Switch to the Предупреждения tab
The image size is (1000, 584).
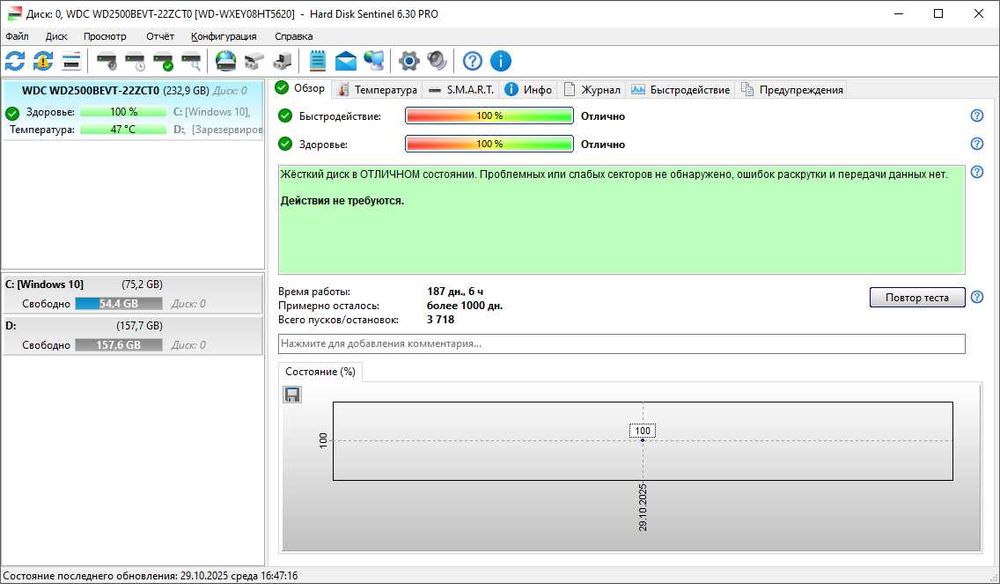pyautogui.click(x=792, y=90)
